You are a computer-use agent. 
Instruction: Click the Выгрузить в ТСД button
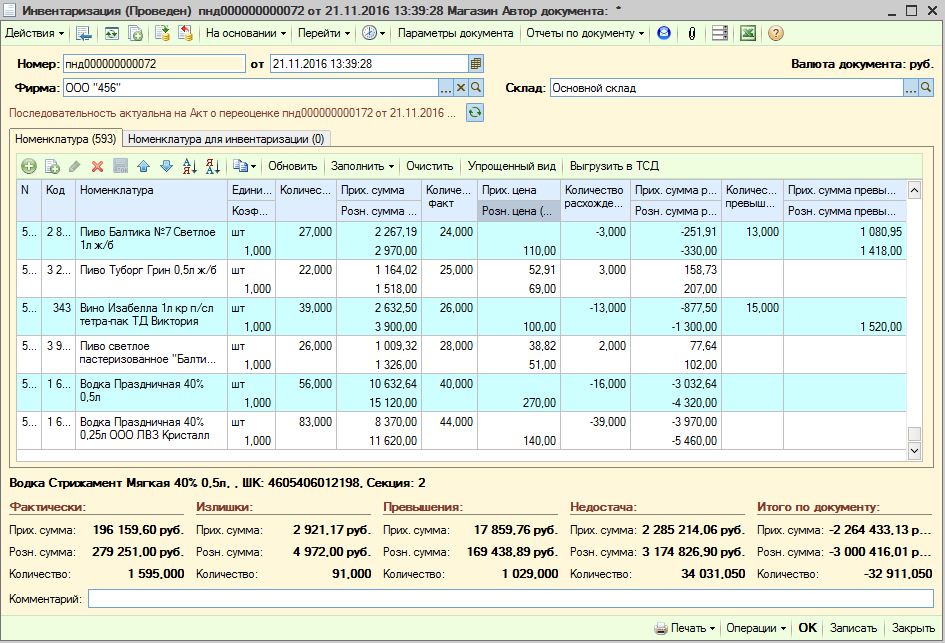point(614,166)
